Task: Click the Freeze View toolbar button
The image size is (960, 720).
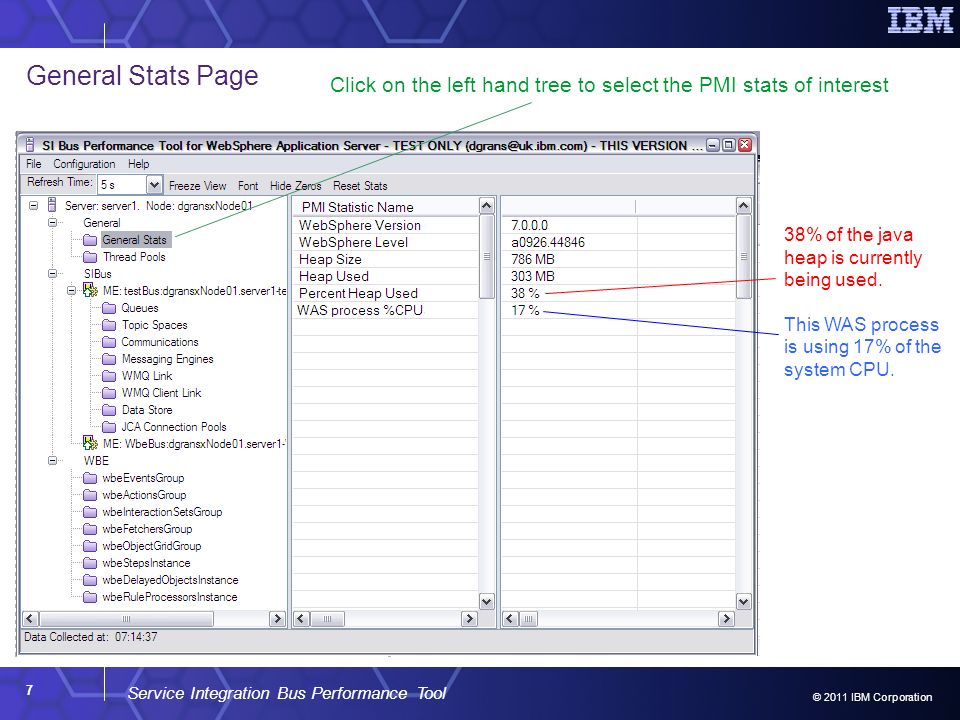Action: (x=197, y=186)
